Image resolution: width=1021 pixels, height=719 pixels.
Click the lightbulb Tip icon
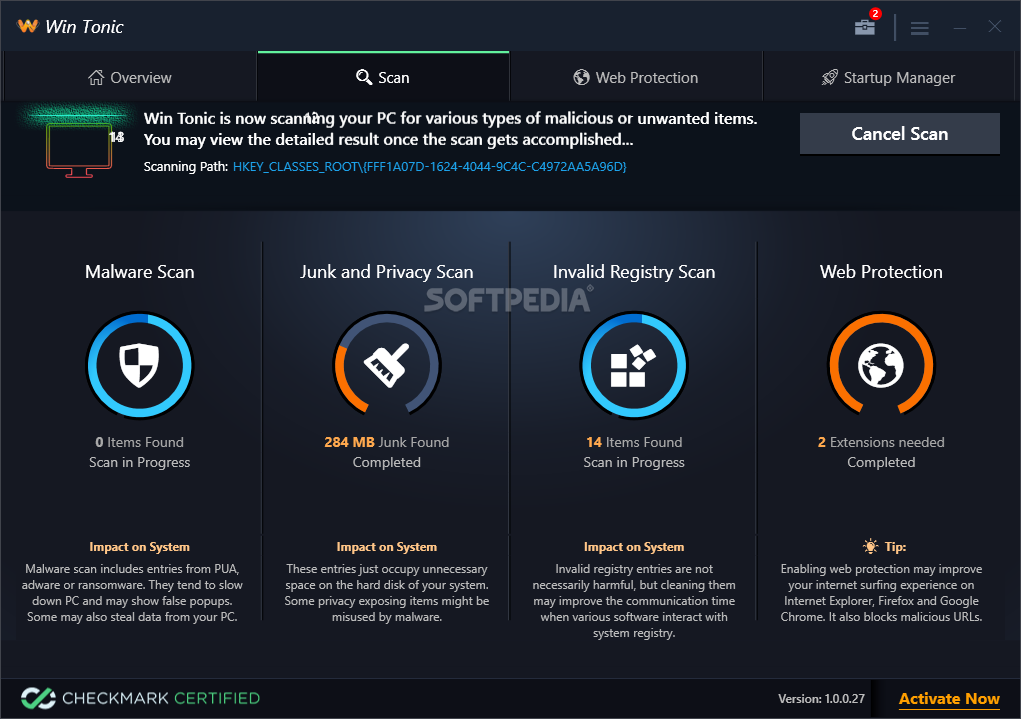(x=870, y=546)
